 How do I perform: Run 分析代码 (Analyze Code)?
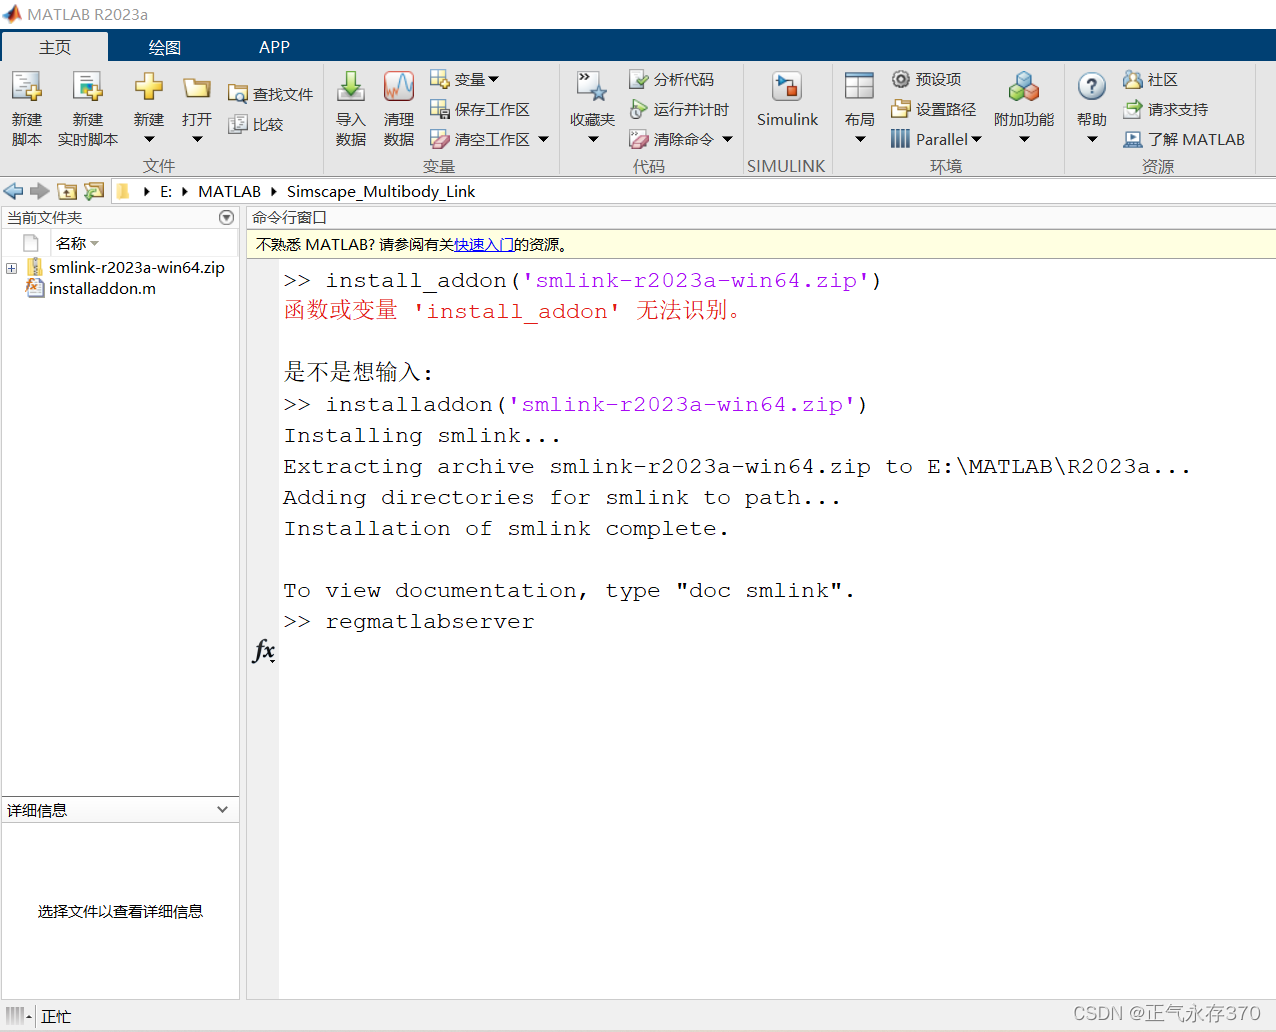click(676, 79)
